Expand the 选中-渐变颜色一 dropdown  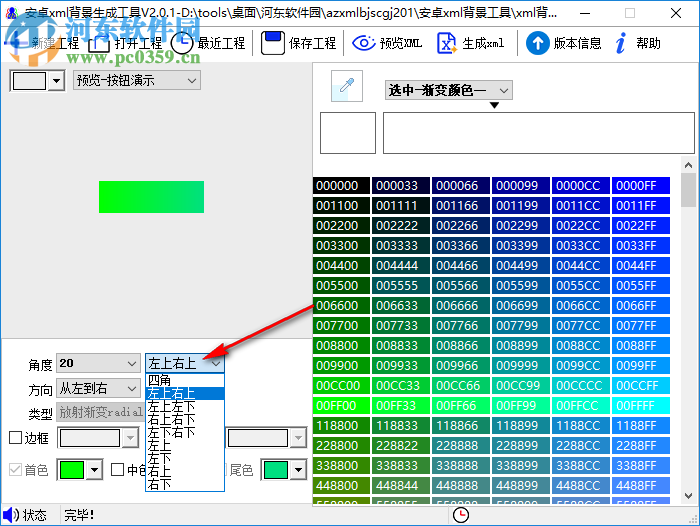tap(449, 90)
